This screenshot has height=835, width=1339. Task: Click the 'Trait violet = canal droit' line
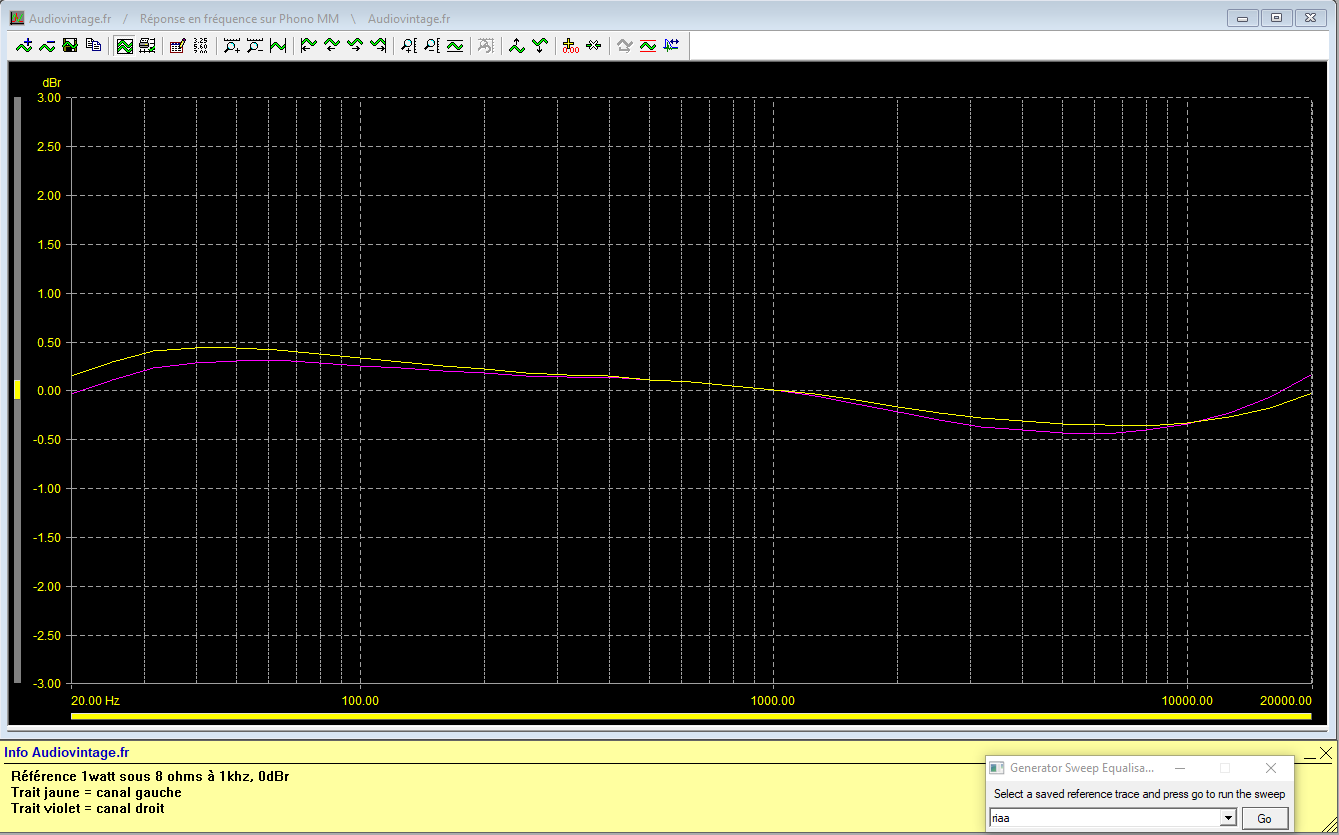[x=88, y=808]
